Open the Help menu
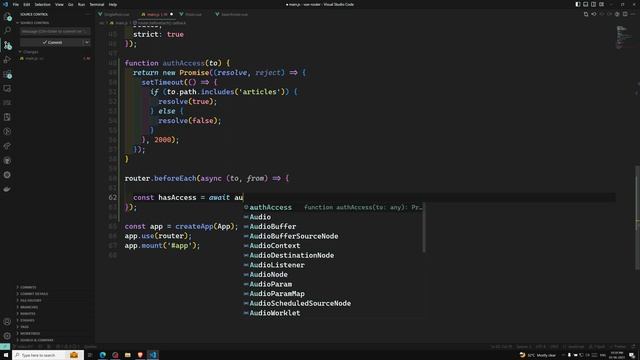Screen dimensions: 640x360 [x=113, y=4]
